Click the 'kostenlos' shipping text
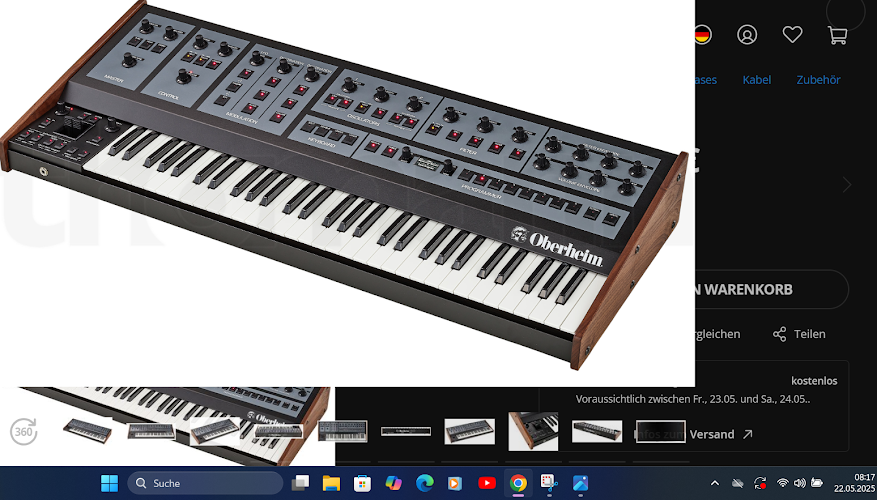877x500 pixels. point(814,381)
